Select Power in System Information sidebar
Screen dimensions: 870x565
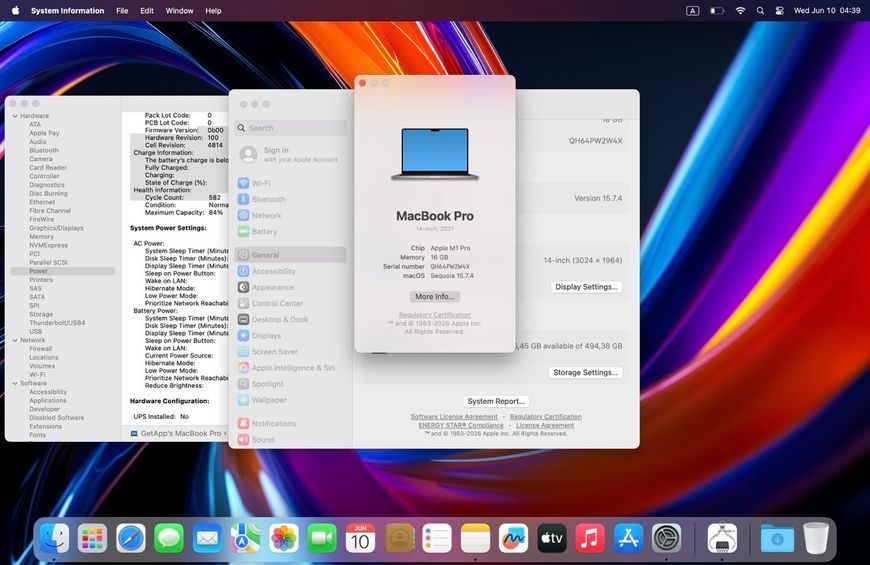[63, 271]
